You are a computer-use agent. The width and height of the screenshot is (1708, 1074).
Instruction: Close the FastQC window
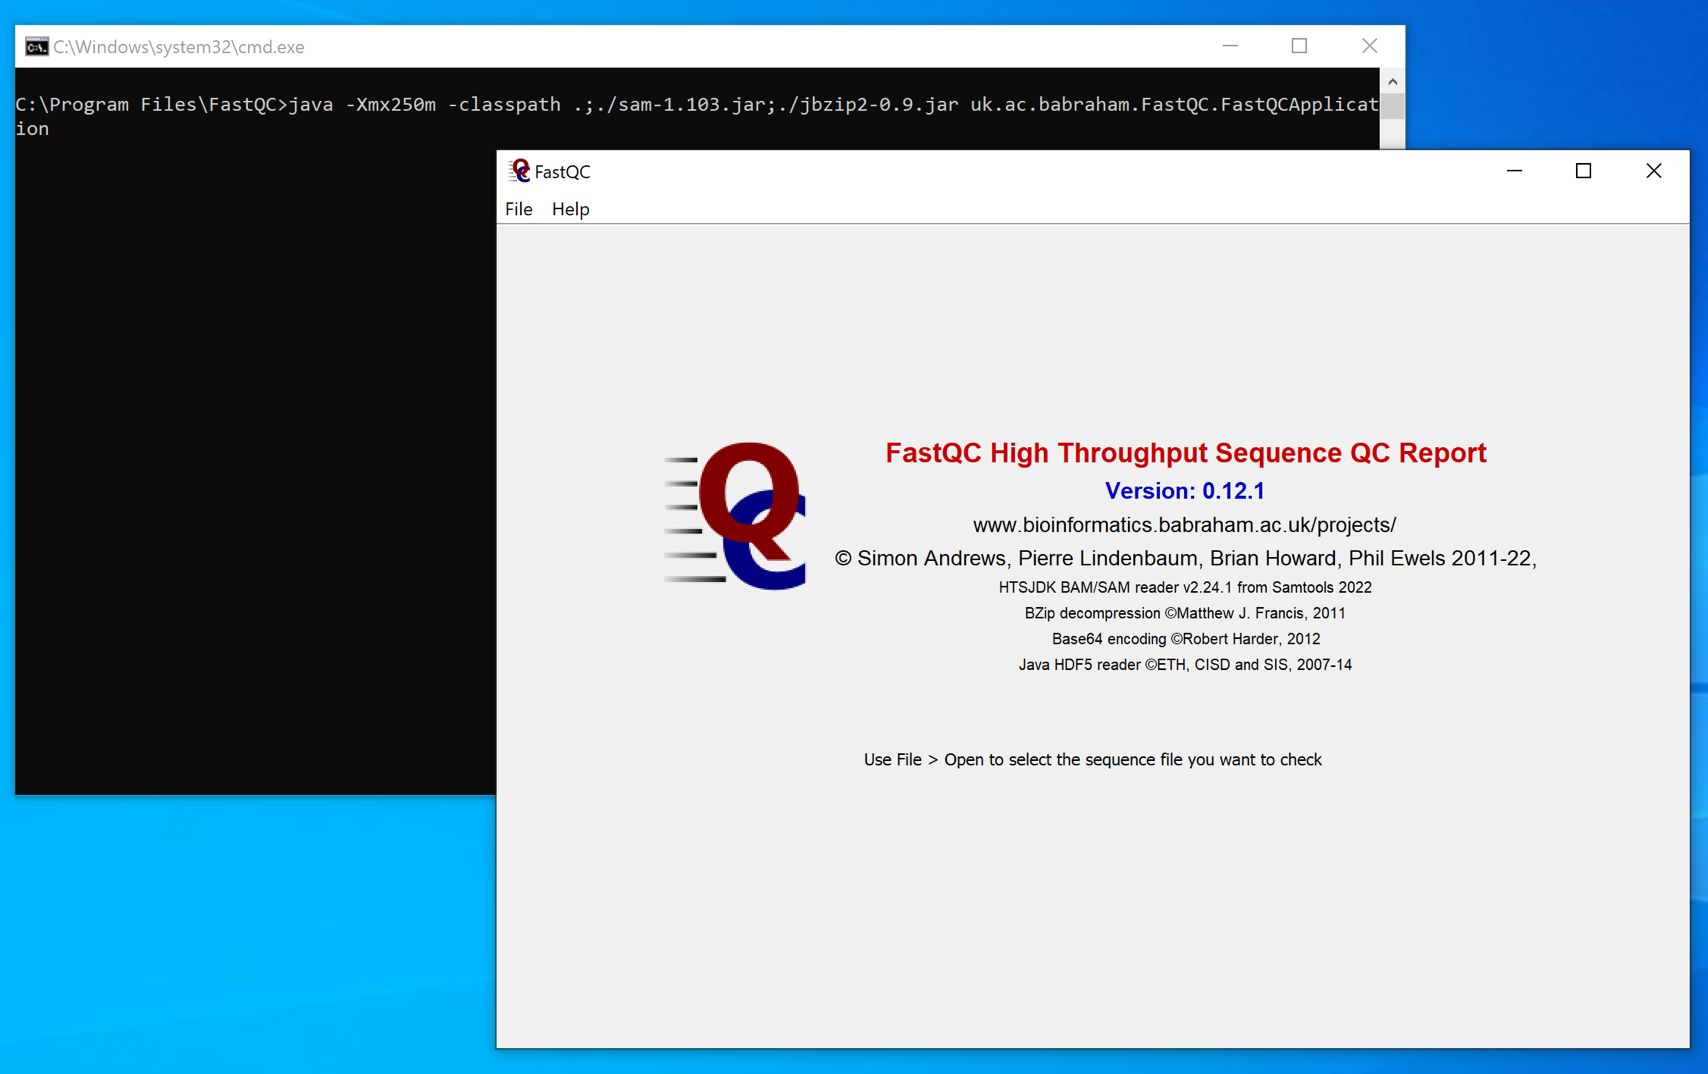(1653, 171)
